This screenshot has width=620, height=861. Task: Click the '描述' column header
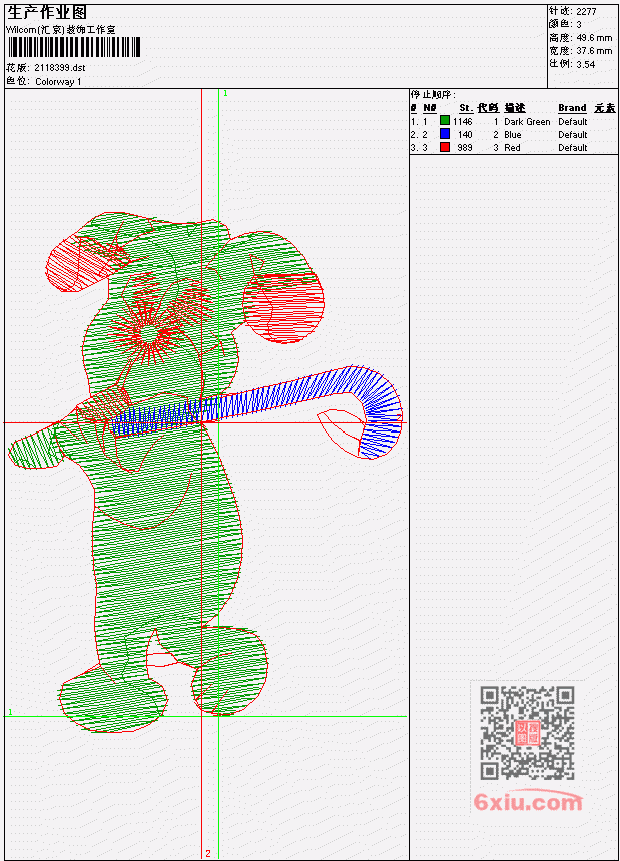point(515,108)
